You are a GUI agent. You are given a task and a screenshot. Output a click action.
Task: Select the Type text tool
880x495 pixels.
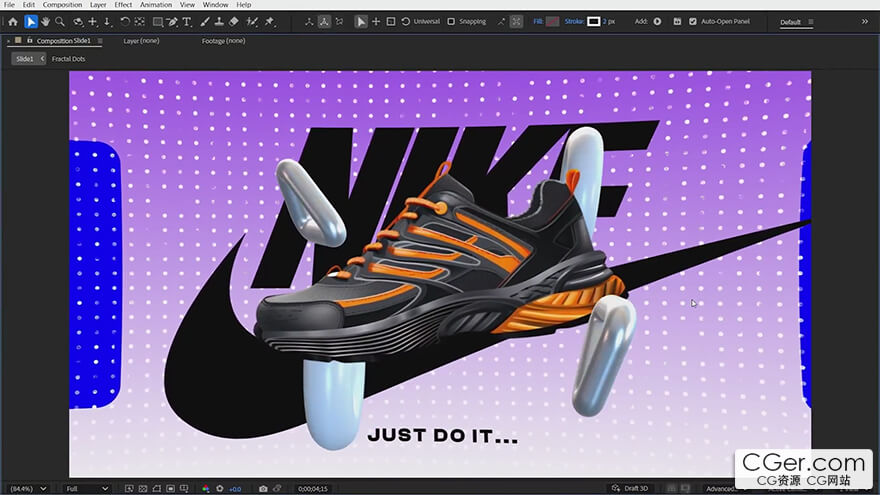187,22
